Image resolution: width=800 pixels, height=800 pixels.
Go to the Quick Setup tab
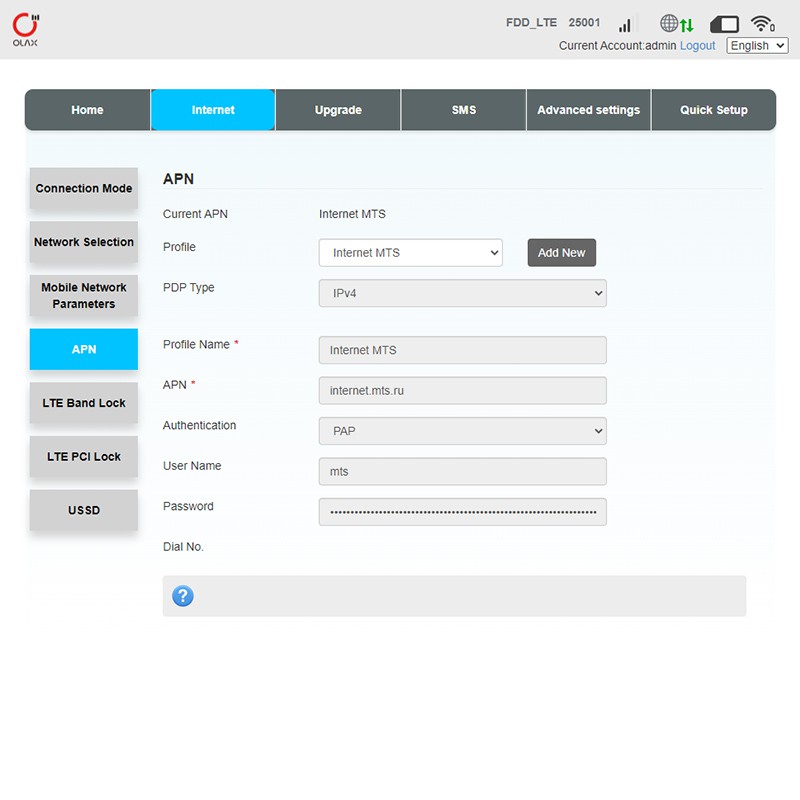(713, 110)
